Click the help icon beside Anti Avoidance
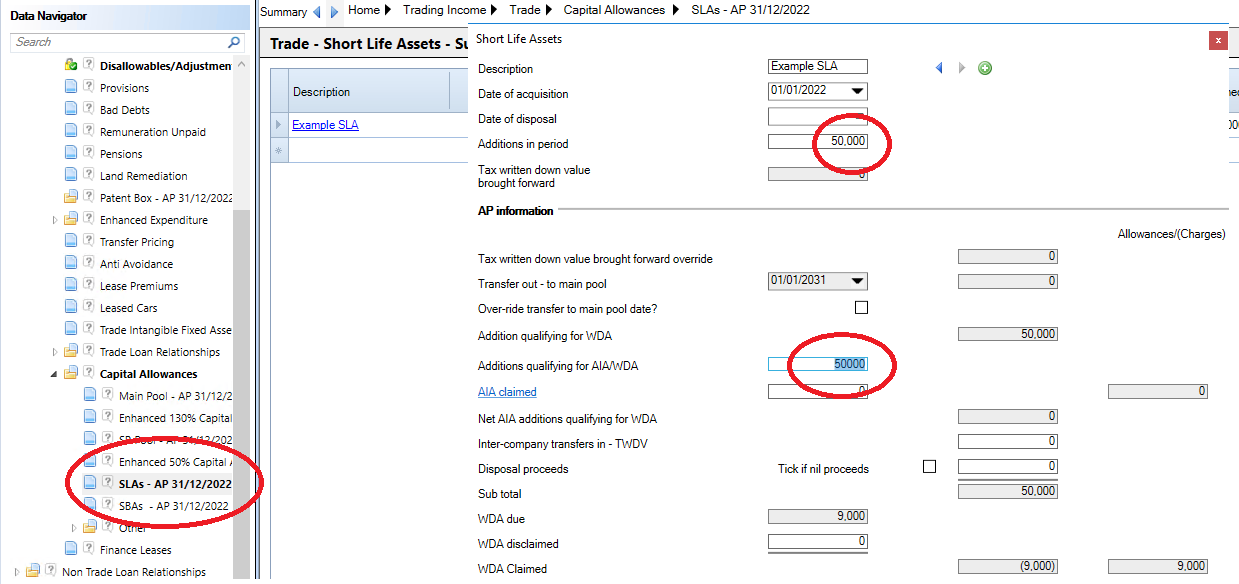 click(88, 264)
